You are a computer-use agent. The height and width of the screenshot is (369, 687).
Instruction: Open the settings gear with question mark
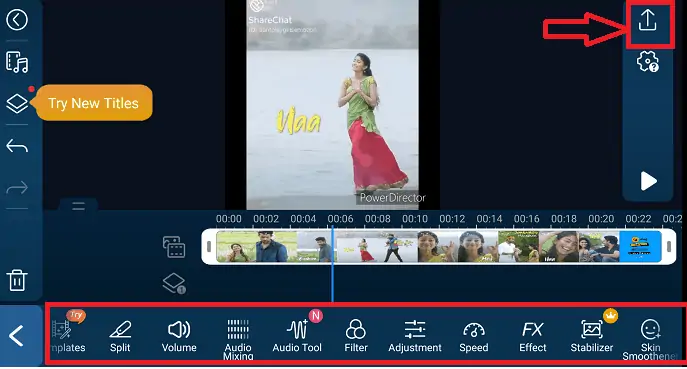click(x=648, y=61)
